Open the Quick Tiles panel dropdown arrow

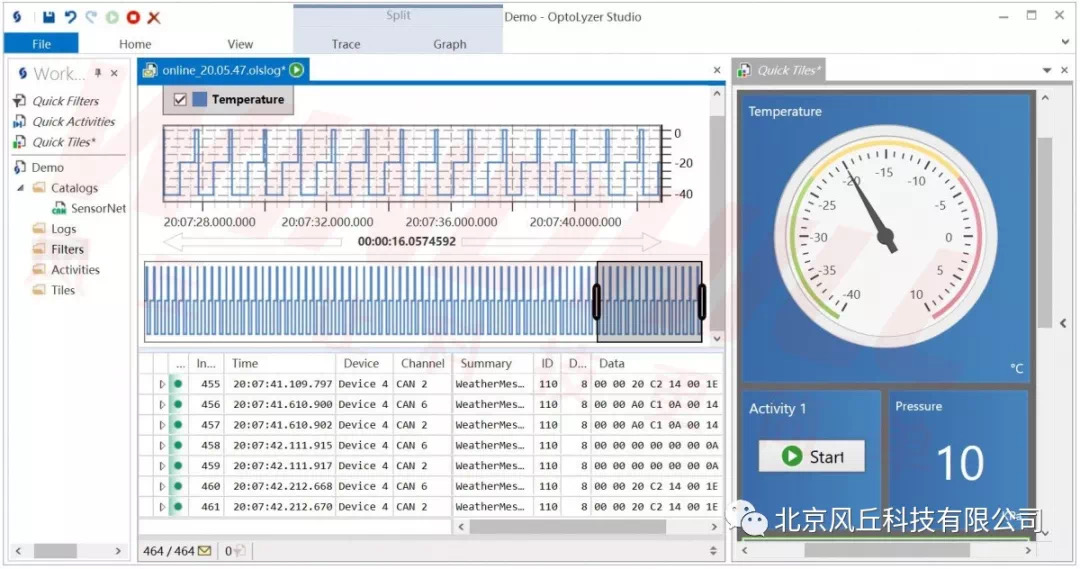[x=1047, y=70]
